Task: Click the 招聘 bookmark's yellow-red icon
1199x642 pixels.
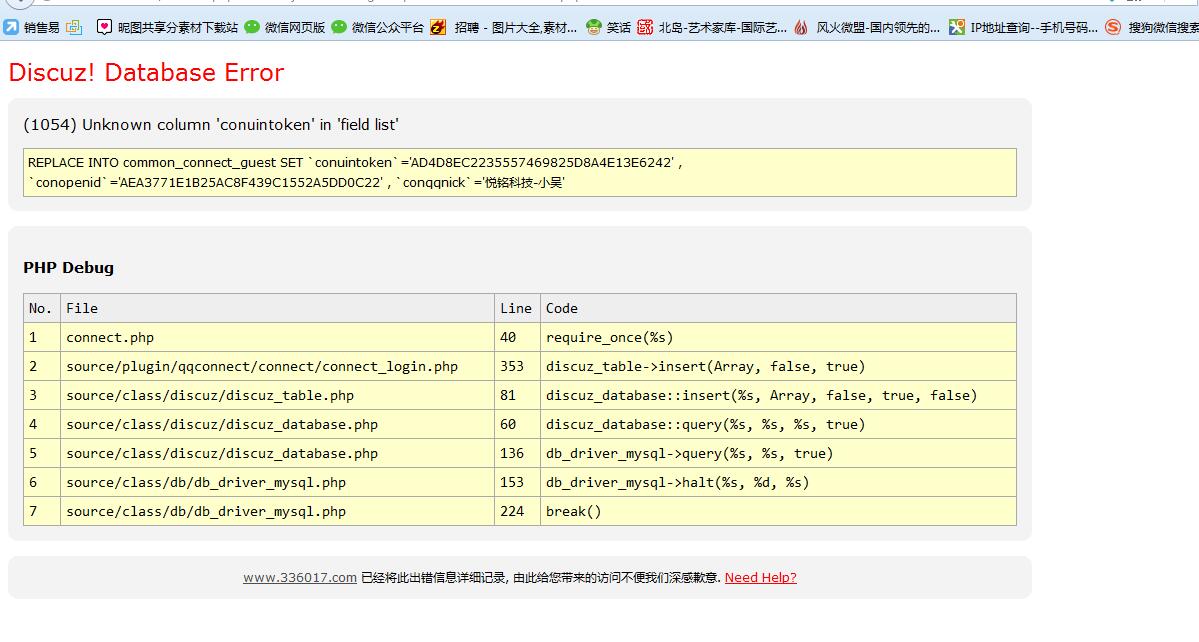Action: [438, 27]
